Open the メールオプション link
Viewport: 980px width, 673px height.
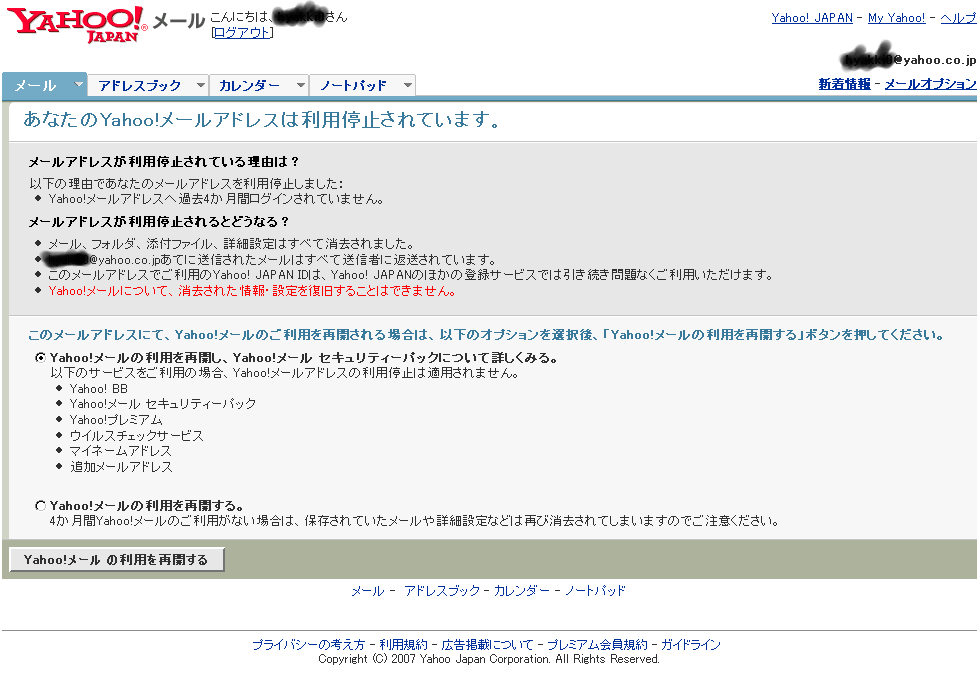(930, 84)
